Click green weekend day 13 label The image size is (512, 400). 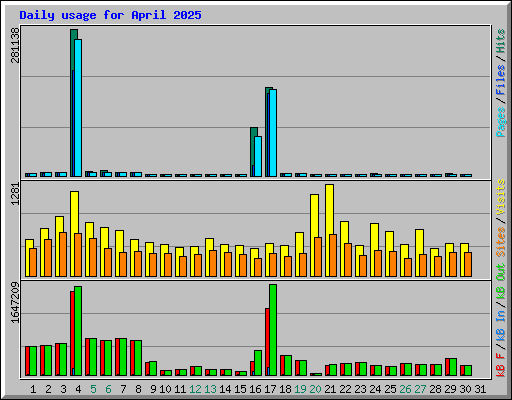(210, 389)
